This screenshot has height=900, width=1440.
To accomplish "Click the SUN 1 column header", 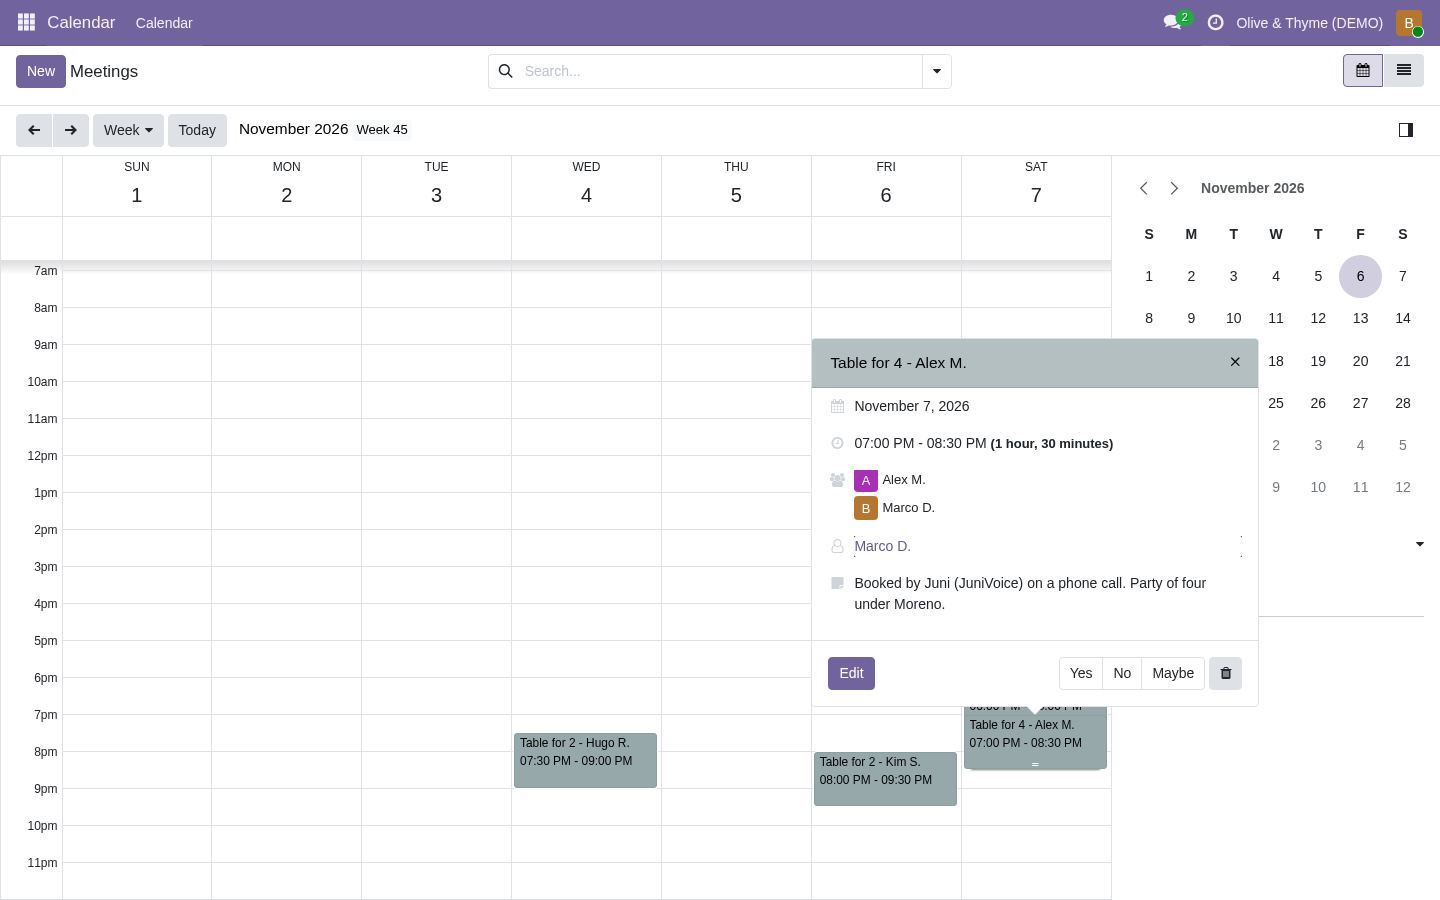I will click(136, 185).
